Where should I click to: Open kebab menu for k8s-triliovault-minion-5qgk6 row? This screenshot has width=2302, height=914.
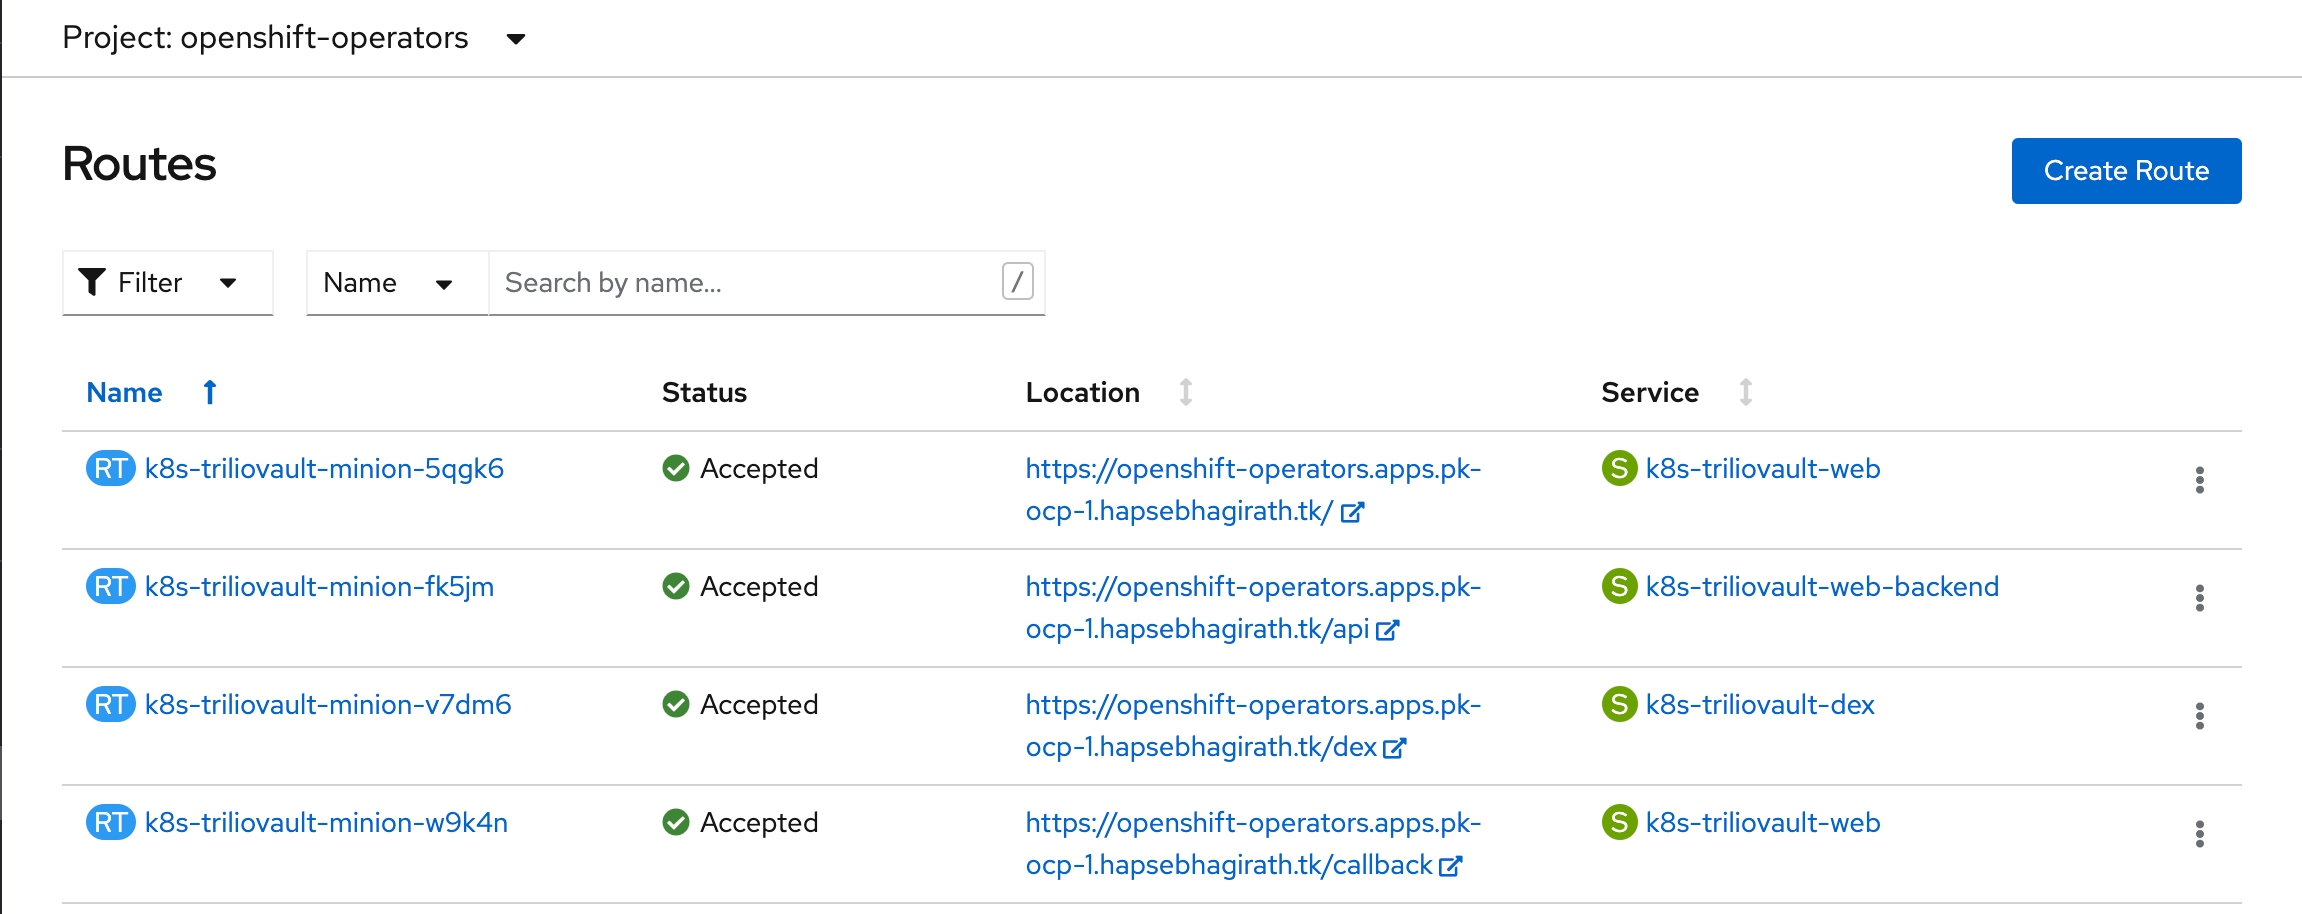point(2199,480)
